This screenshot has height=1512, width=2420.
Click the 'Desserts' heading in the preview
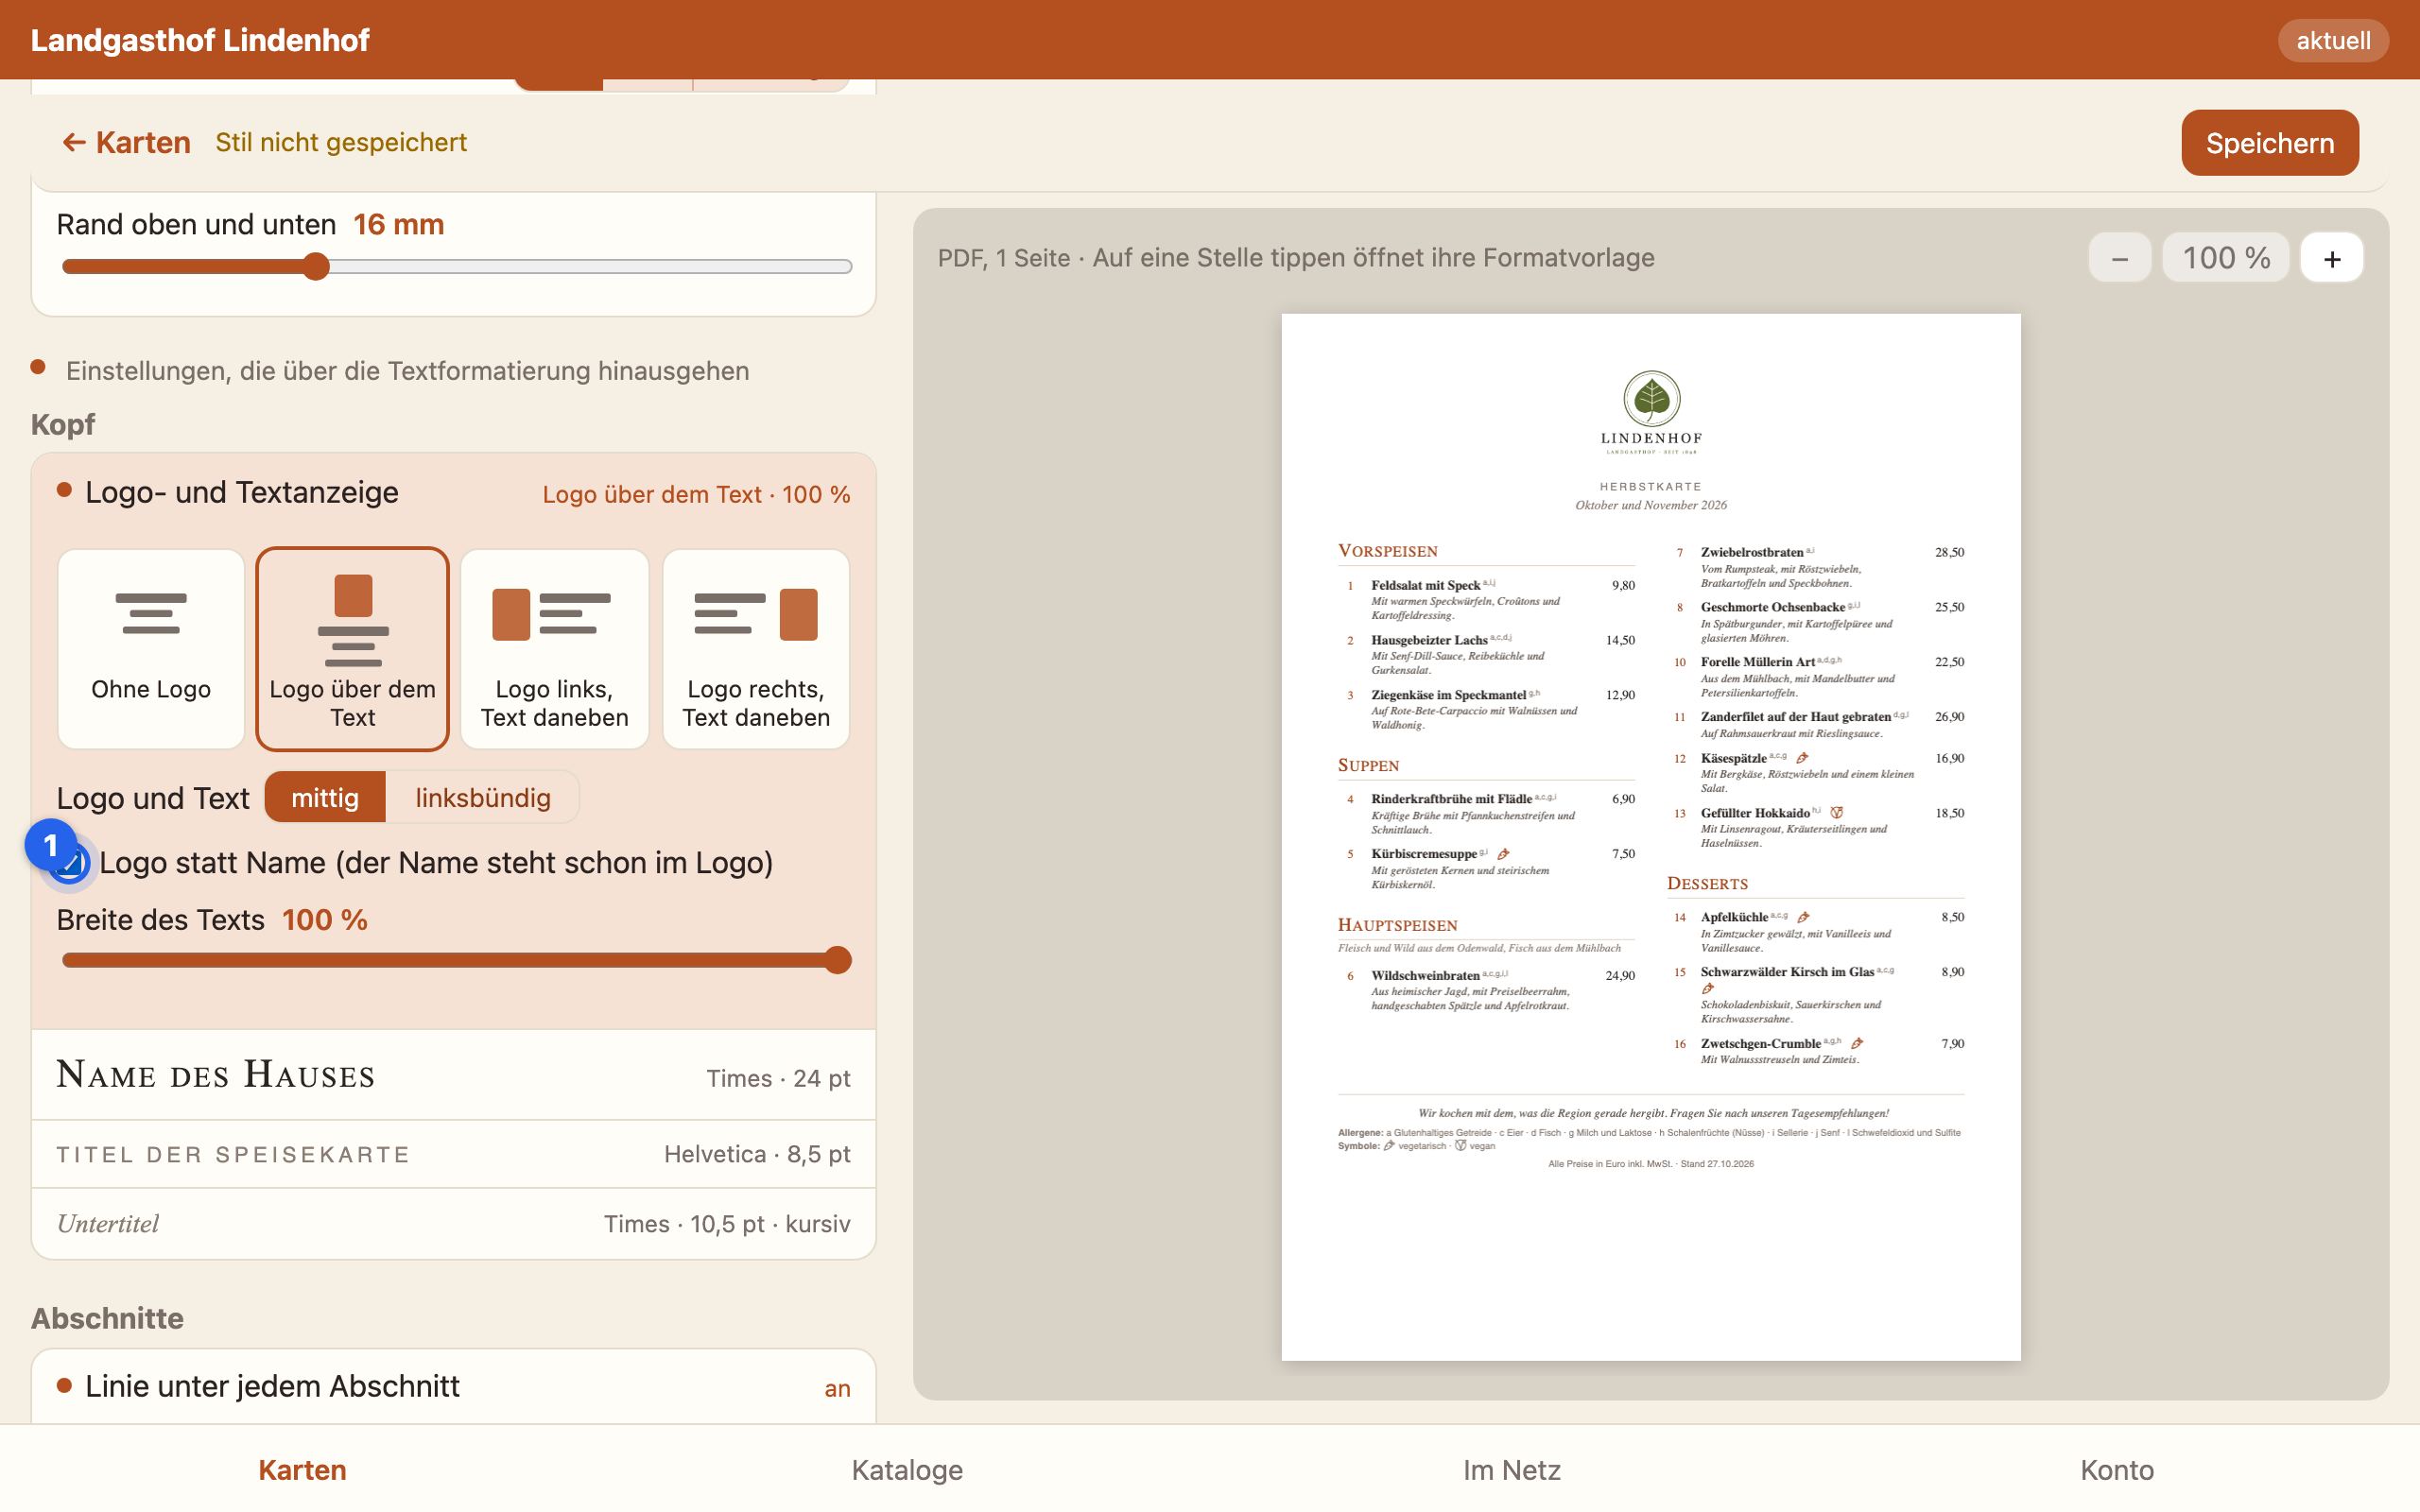pos(1707,883)
